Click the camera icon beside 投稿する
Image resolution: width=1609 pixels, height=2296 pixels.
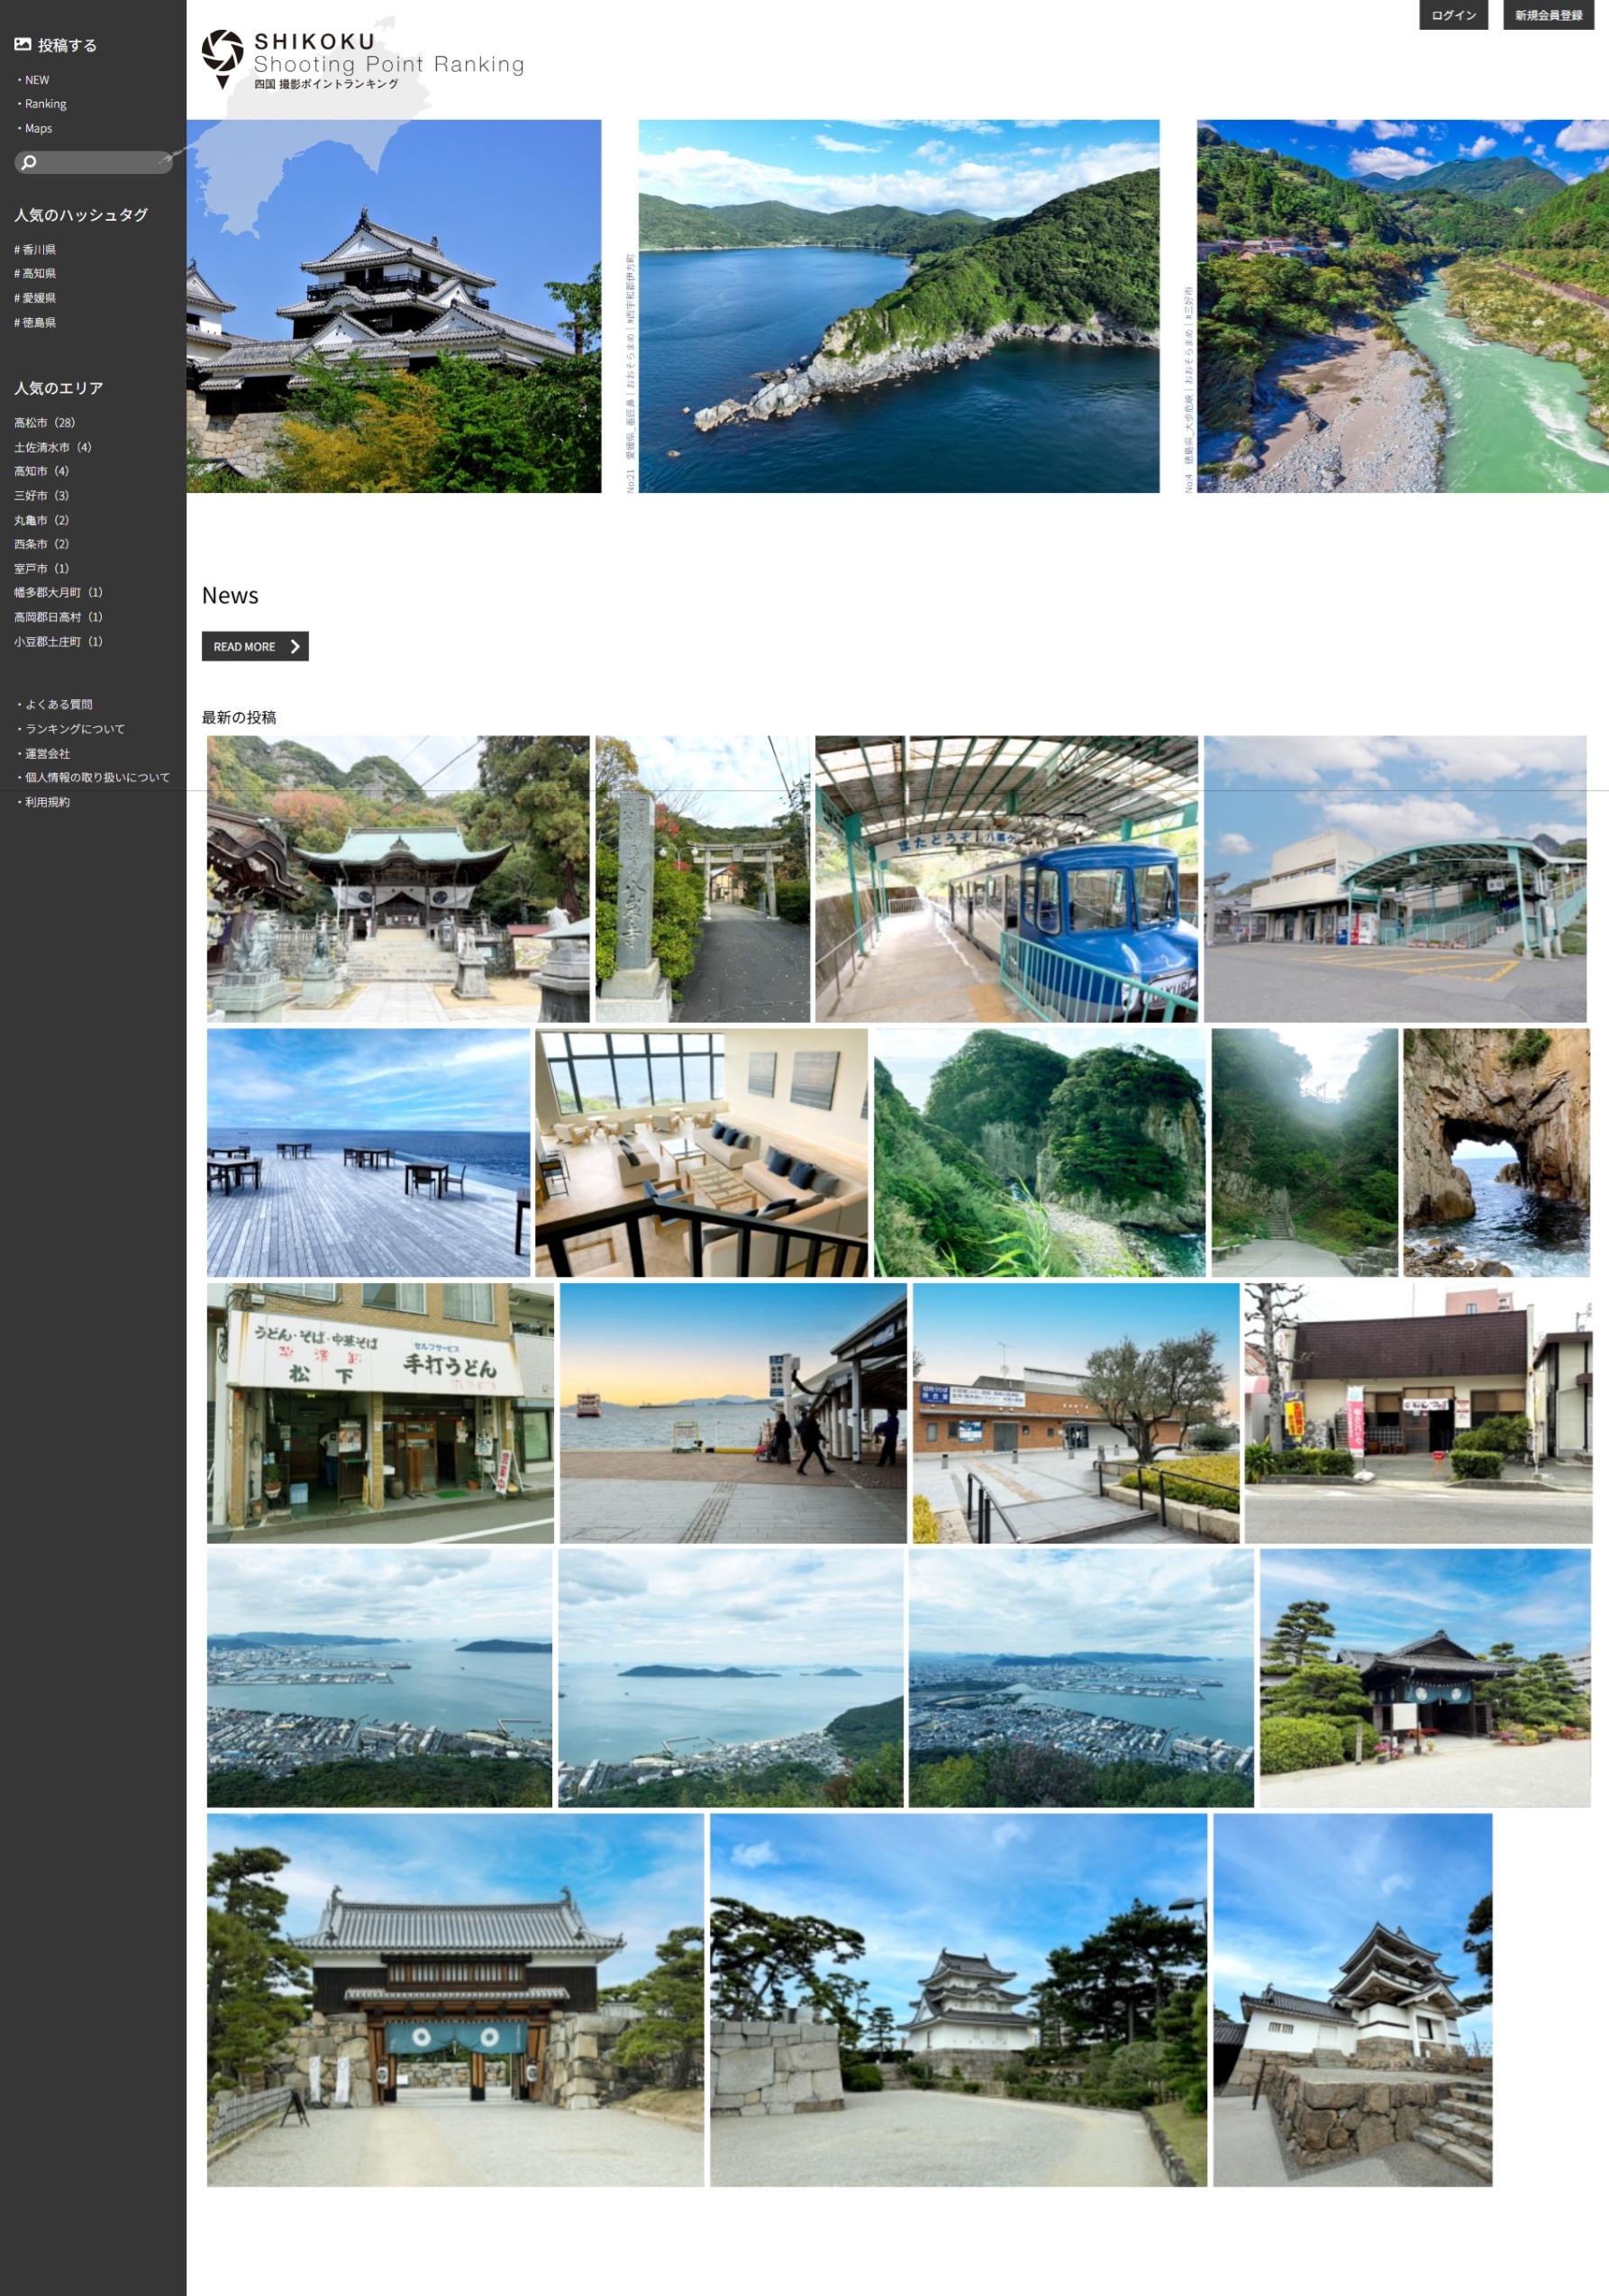(22, 44)
